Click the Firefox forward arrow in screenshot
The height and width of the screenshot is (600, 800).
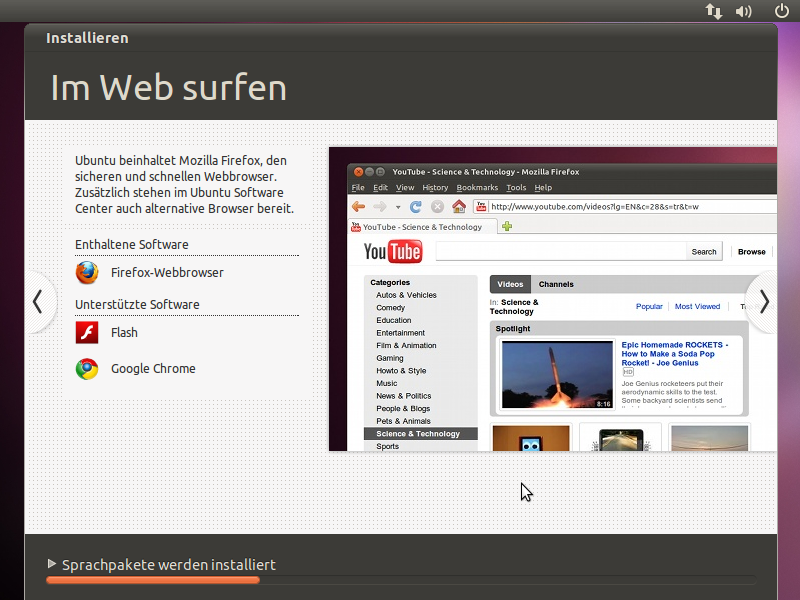point(380,207)
